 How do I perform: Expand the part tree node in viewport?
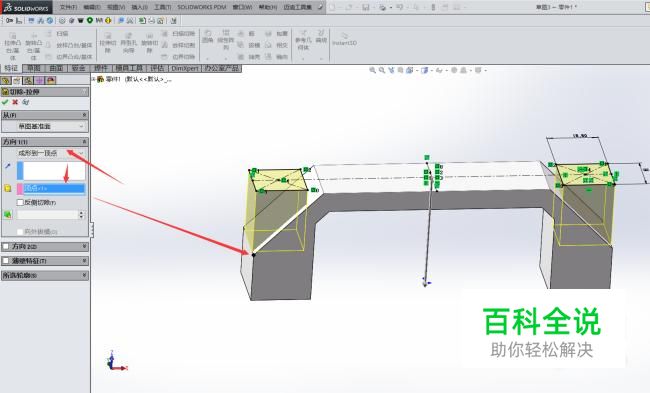(93, 79)
